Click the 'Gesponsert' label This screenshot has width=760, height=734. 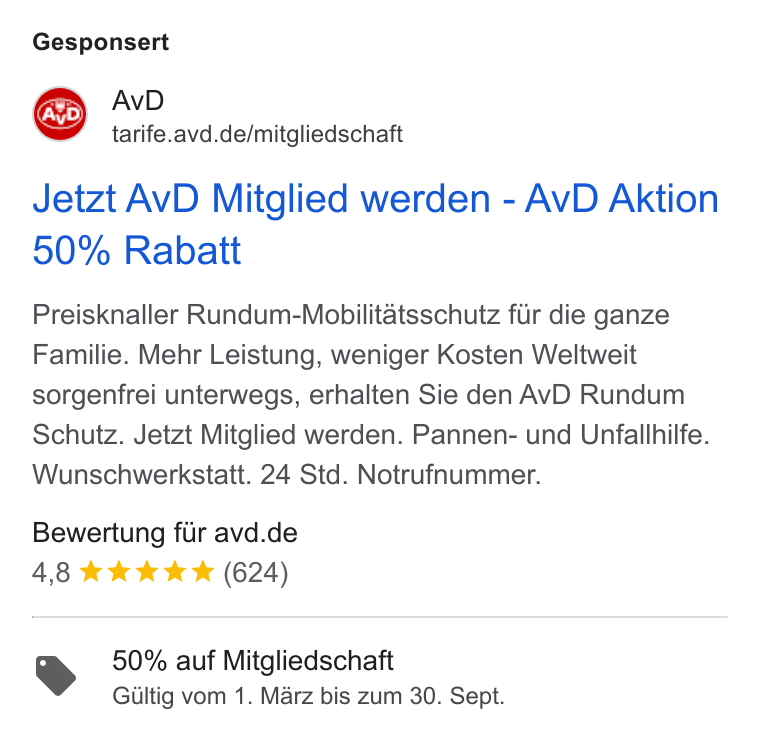(x=101, y=42)
